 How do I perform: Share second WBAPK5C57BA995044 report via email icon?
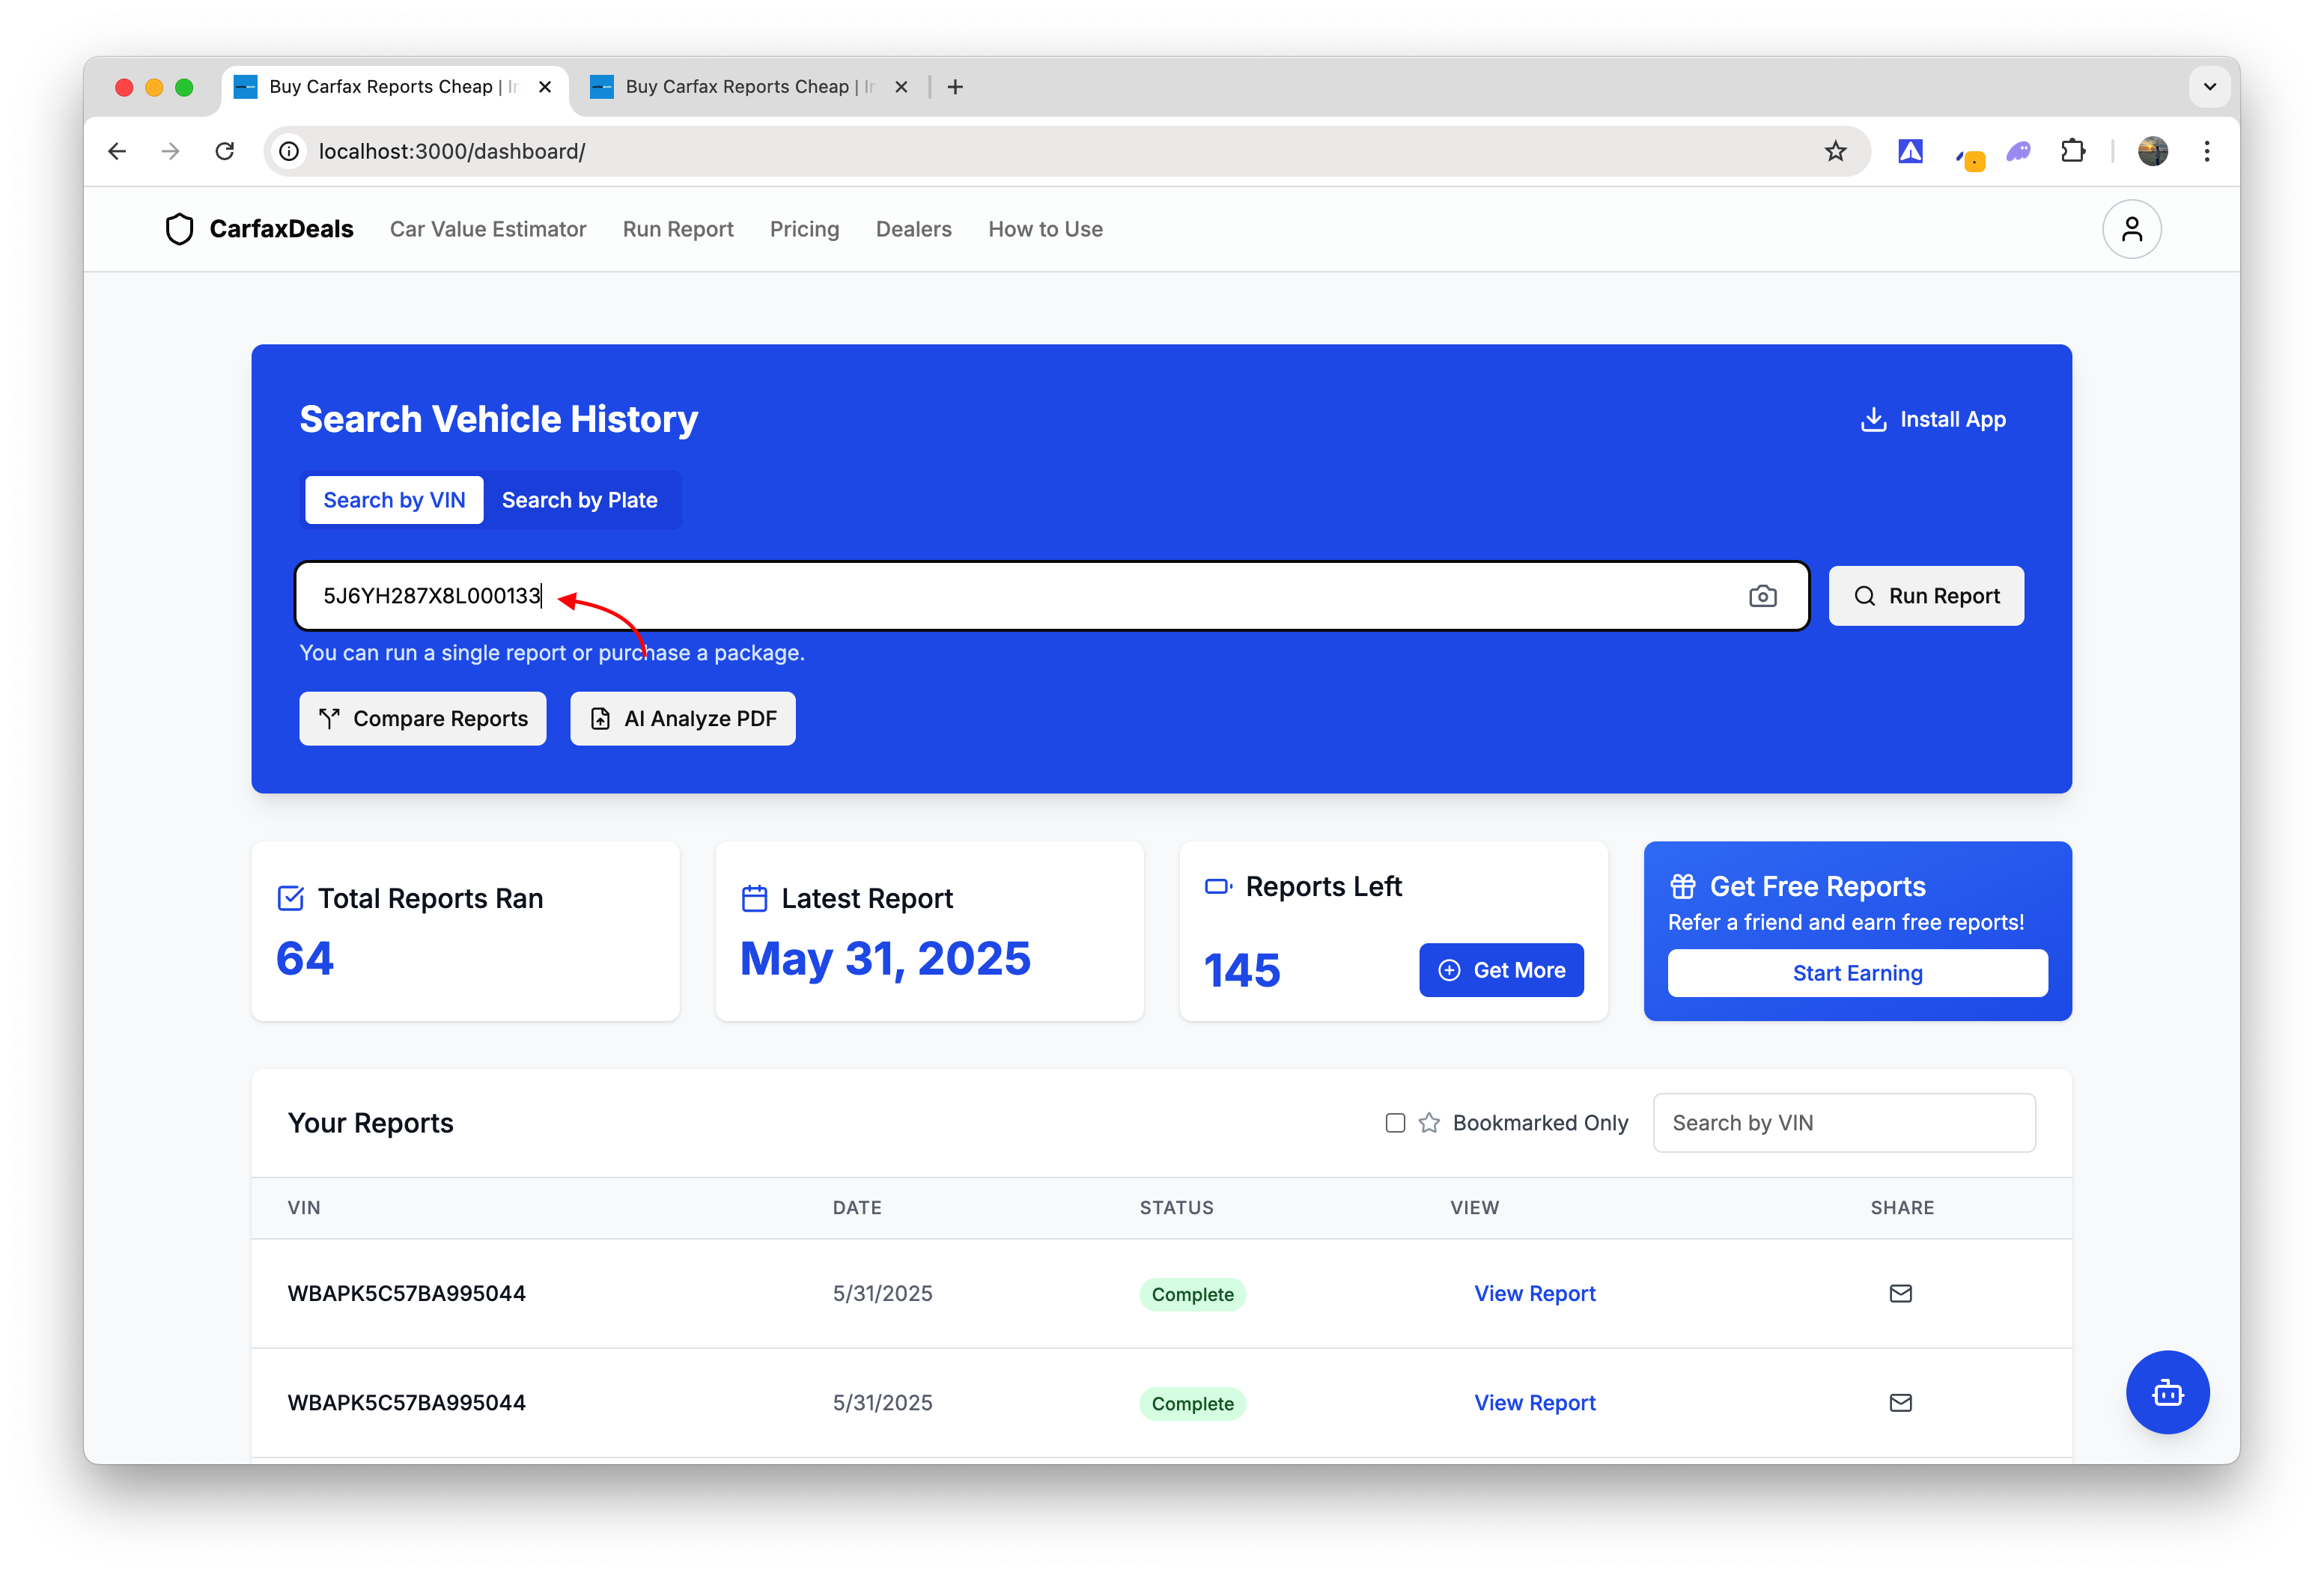(x=1900, y=1402)
